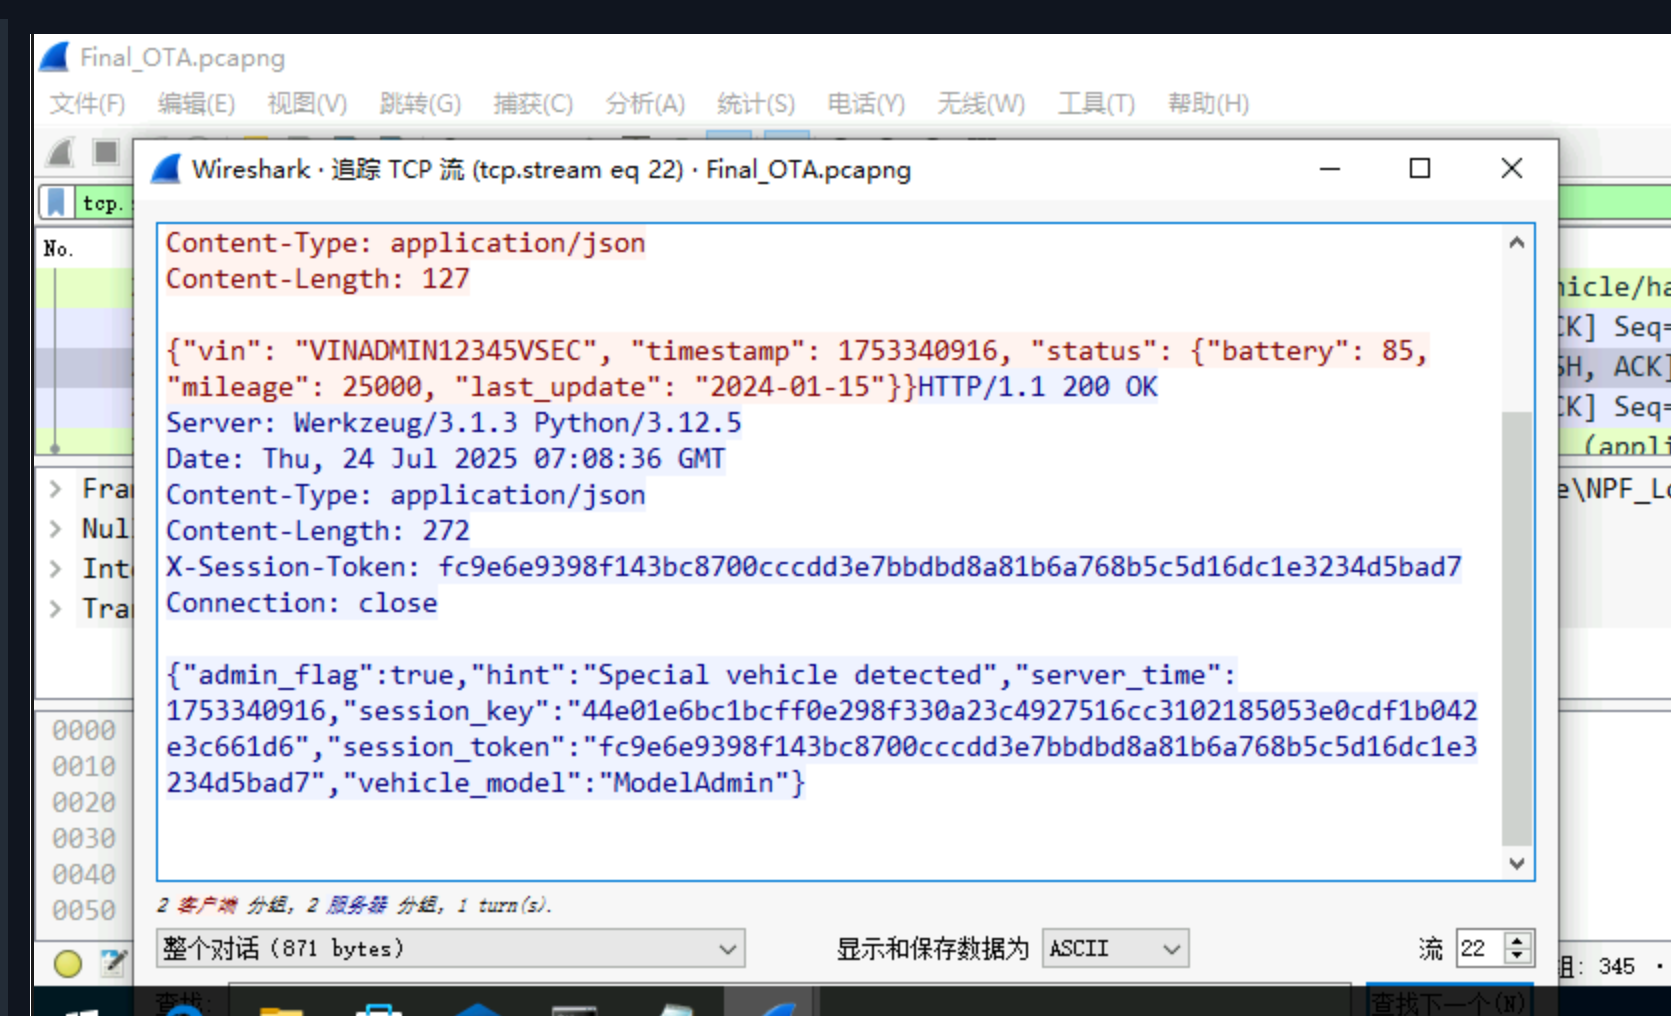
Task: Click the start capture shark fin icon
Action: point(61,152)
